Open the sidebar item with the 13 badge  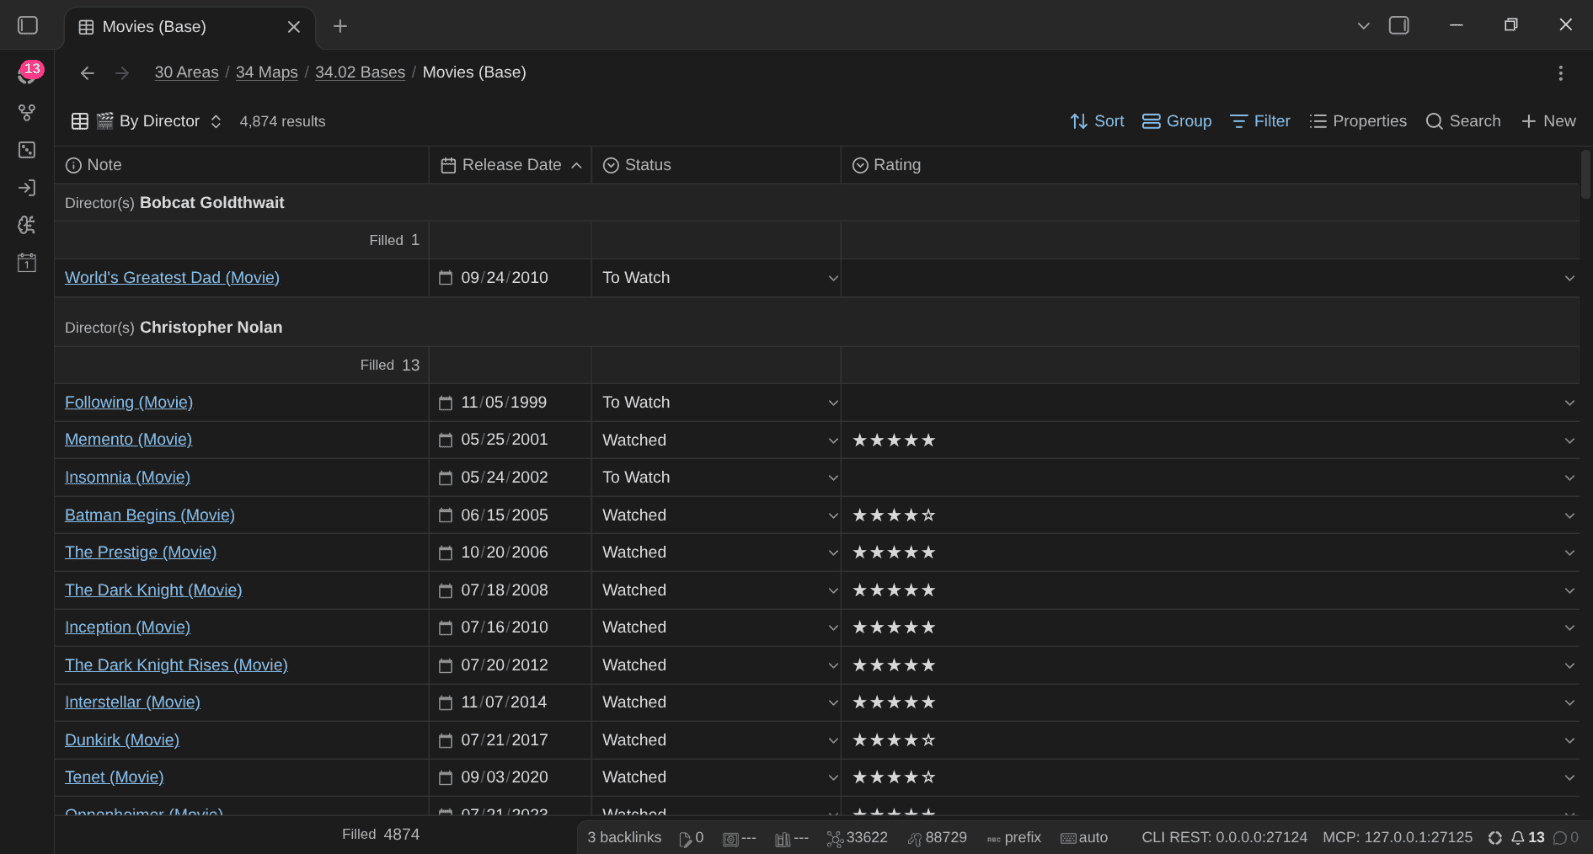(x=28, y=73)
